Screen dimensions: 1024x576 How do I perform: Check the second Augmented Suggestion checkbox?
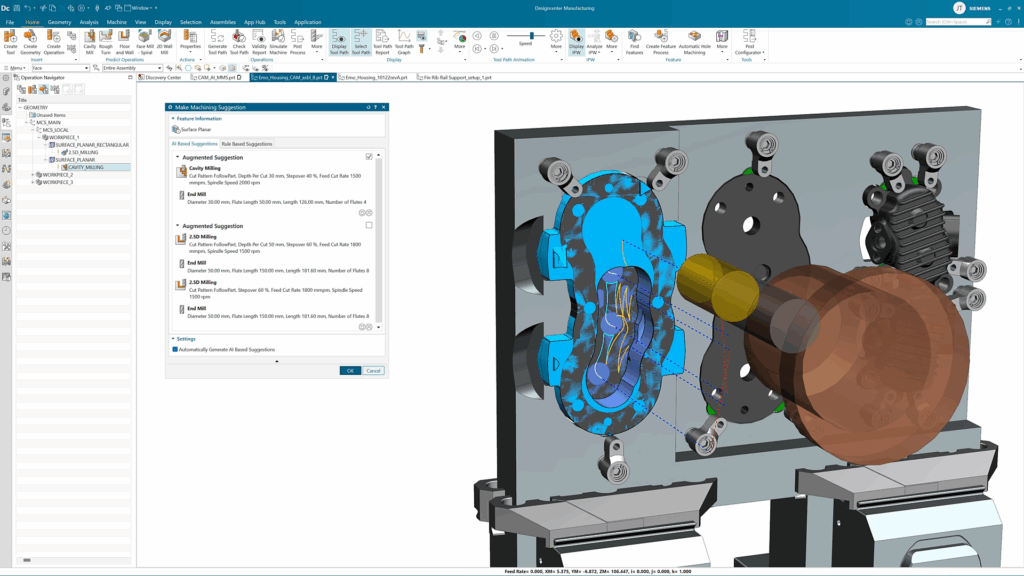(x=369, y=226)
